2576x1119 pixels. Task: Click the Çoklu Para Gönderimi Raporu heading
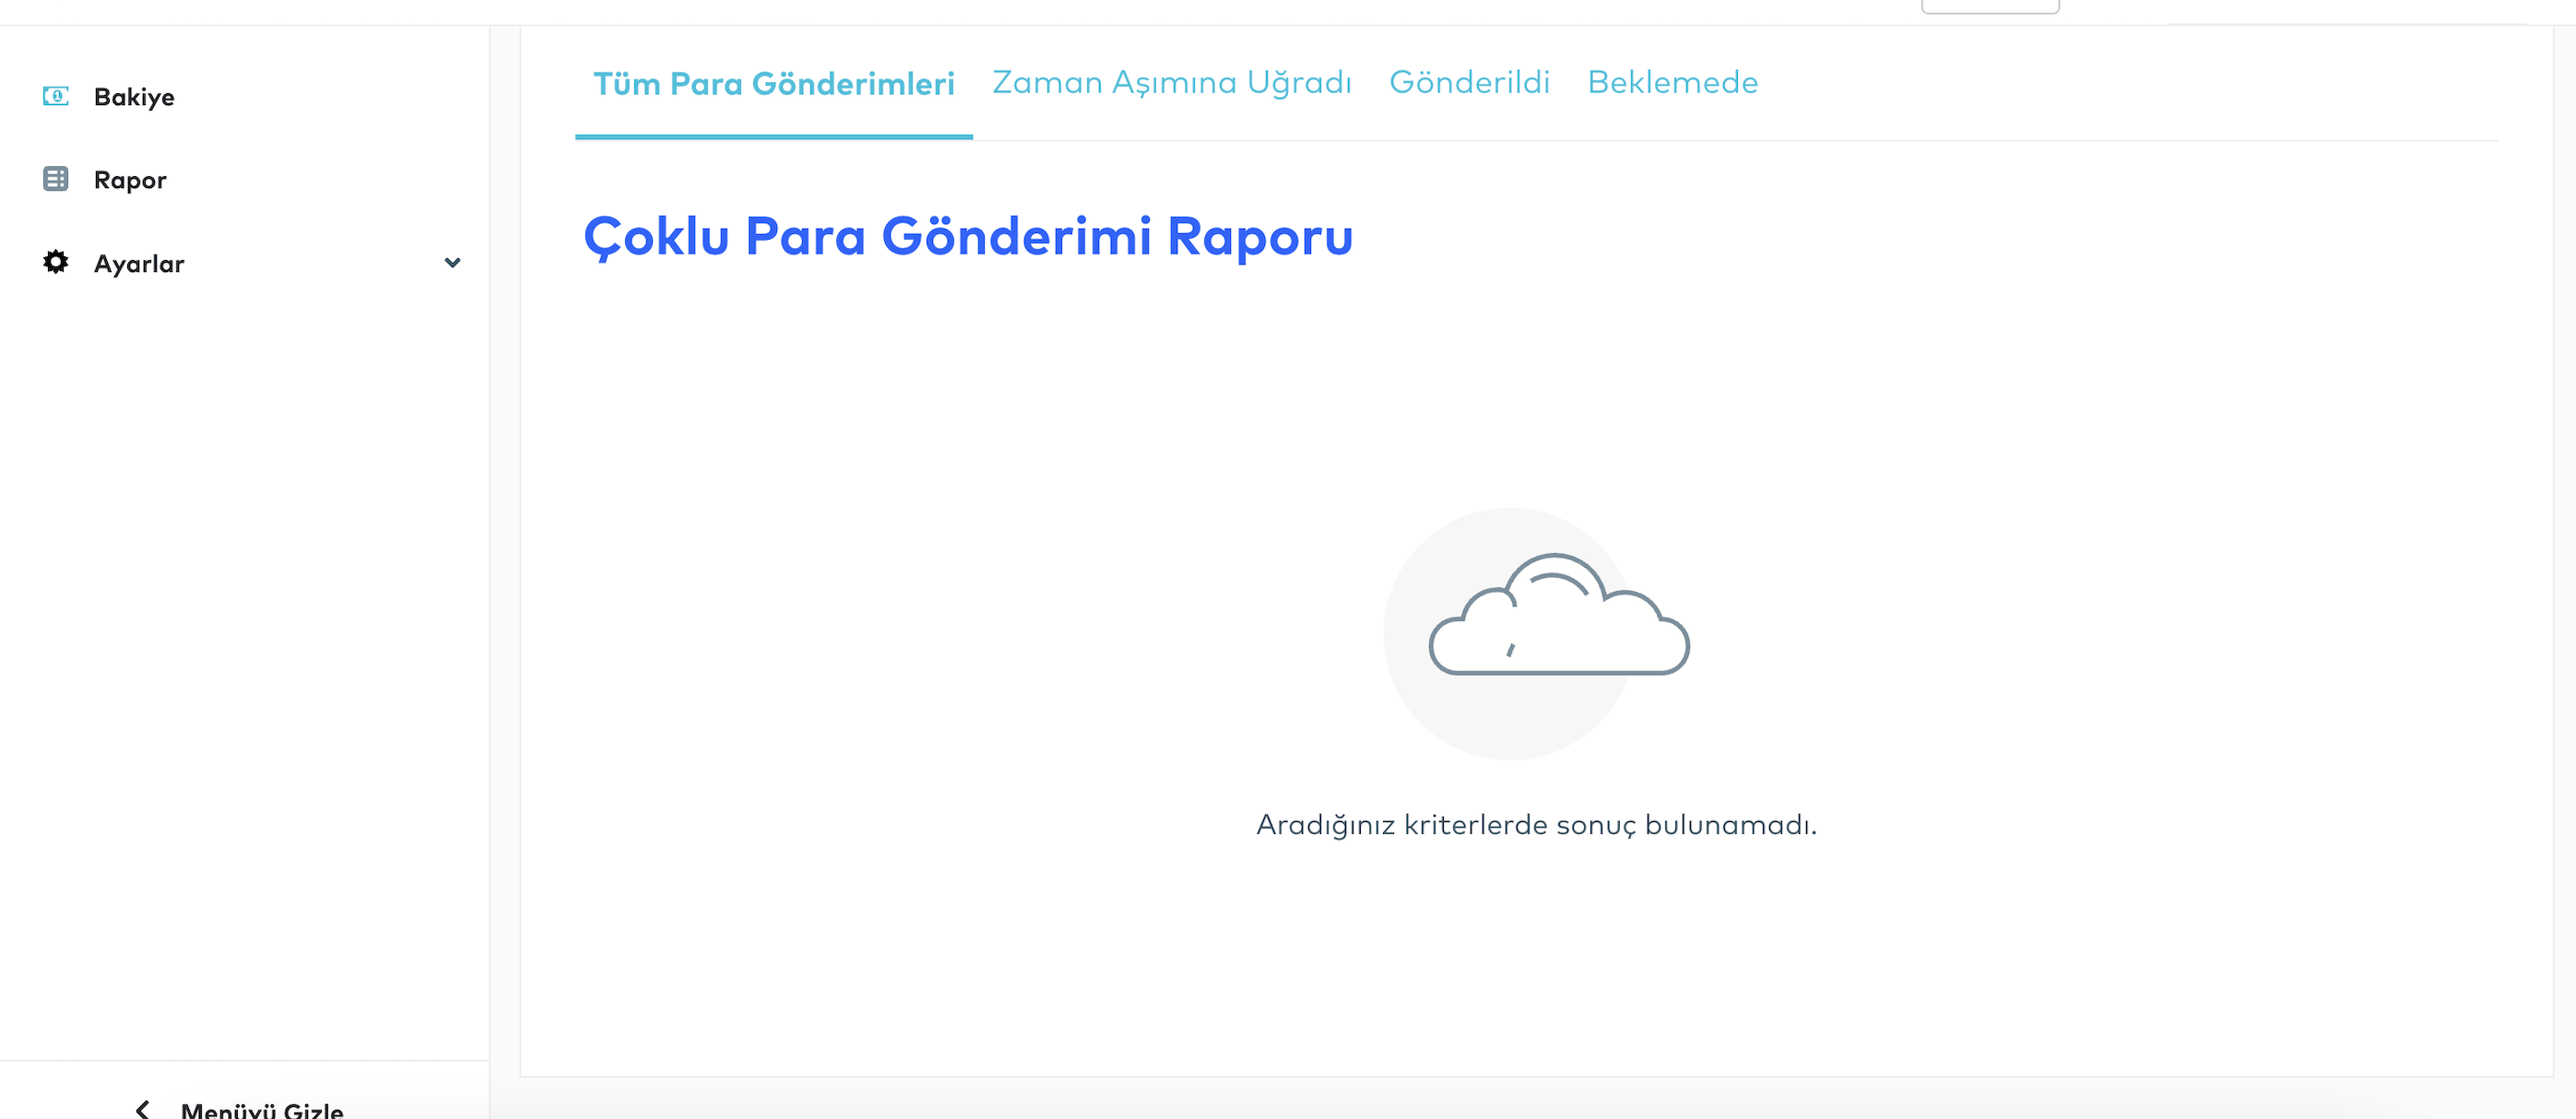click(967, 237)
